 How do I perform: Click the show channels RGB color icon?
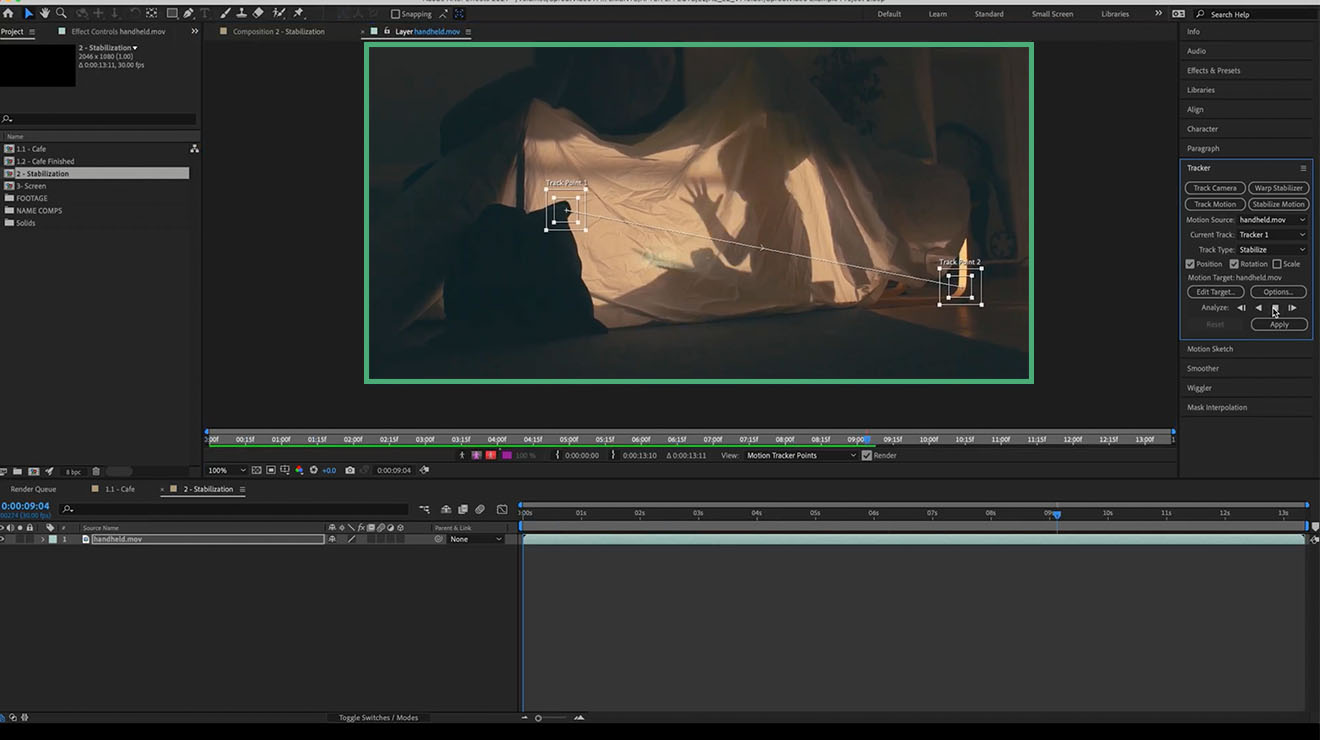[x=300, y=471]
